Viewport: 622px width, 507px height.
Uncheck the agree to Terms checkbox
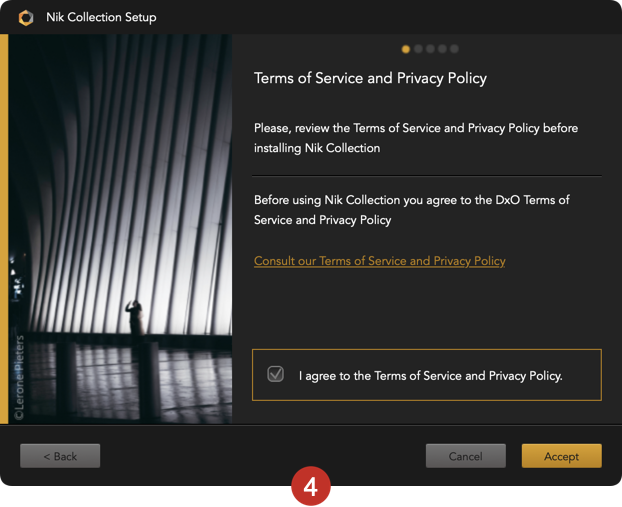click(x=275, y=374)
